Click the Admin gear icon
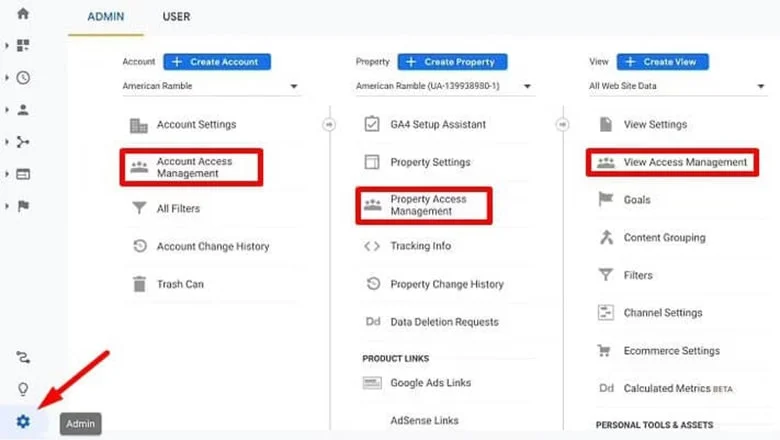This screenshot has width=780, height=440. click(x=23, y=422)
